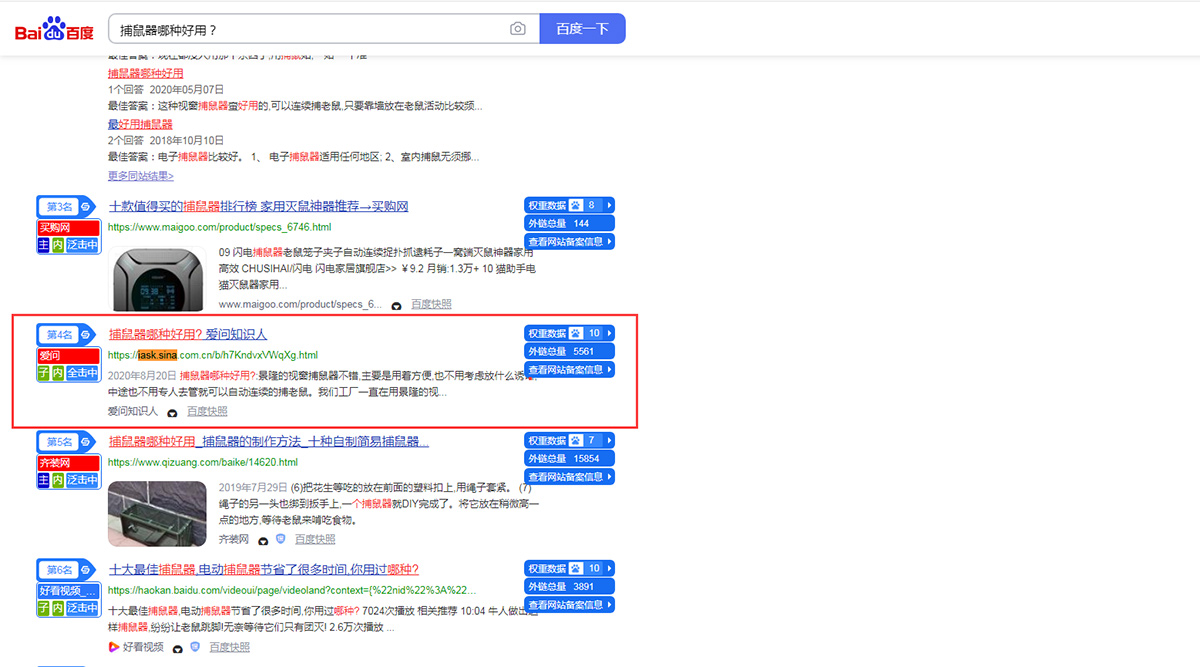Open 百度快照 of the 好看视频 result

[x=229, y=647]
